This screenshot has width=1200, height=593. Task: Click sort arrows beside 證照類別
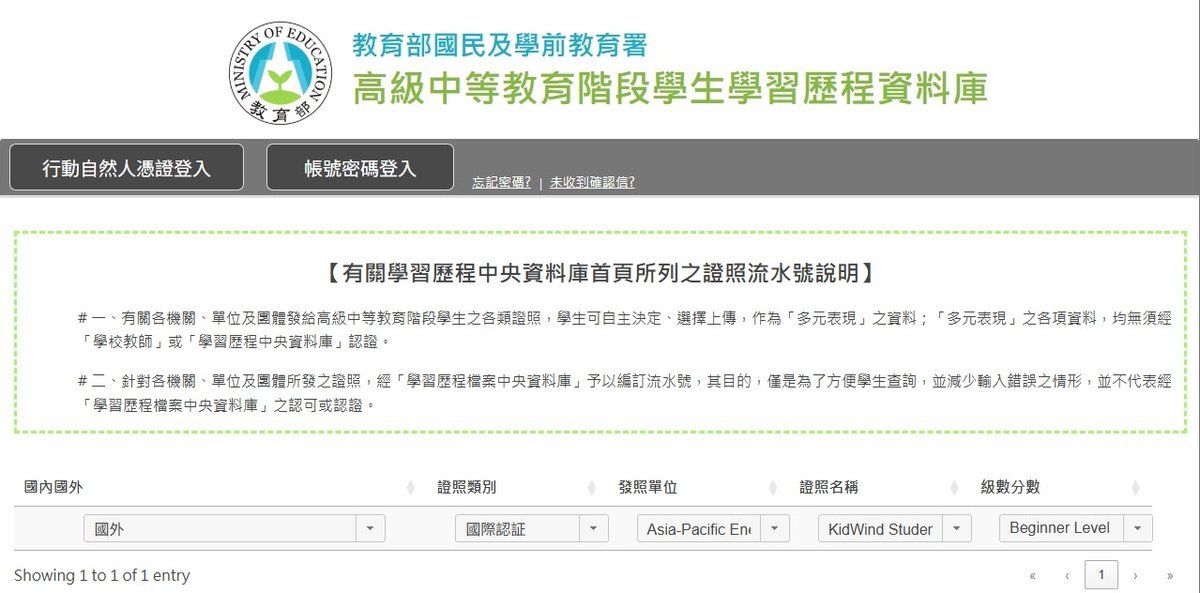tap(591, 488)
